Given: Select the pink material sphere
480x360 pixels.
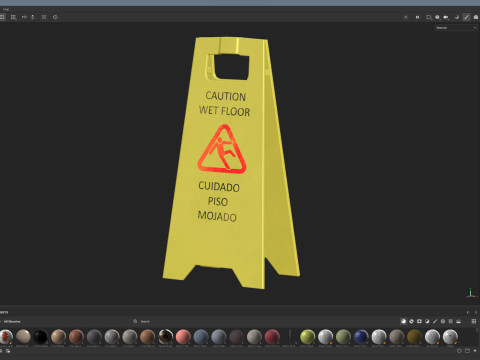Looking at the screenshot, I should [183, 336].
